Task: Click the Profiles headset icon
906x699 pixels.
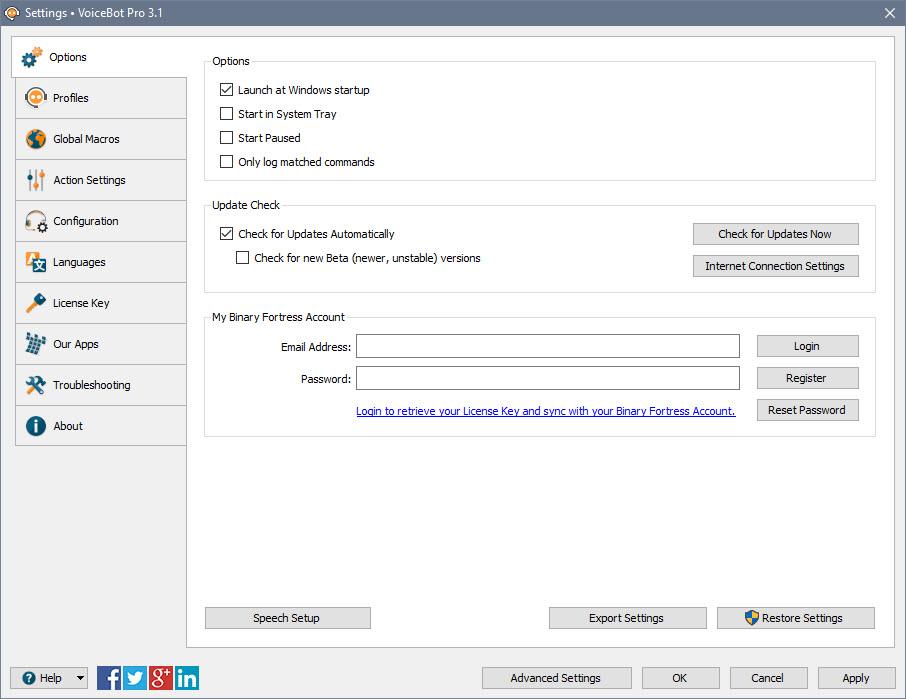Action: 36,98
